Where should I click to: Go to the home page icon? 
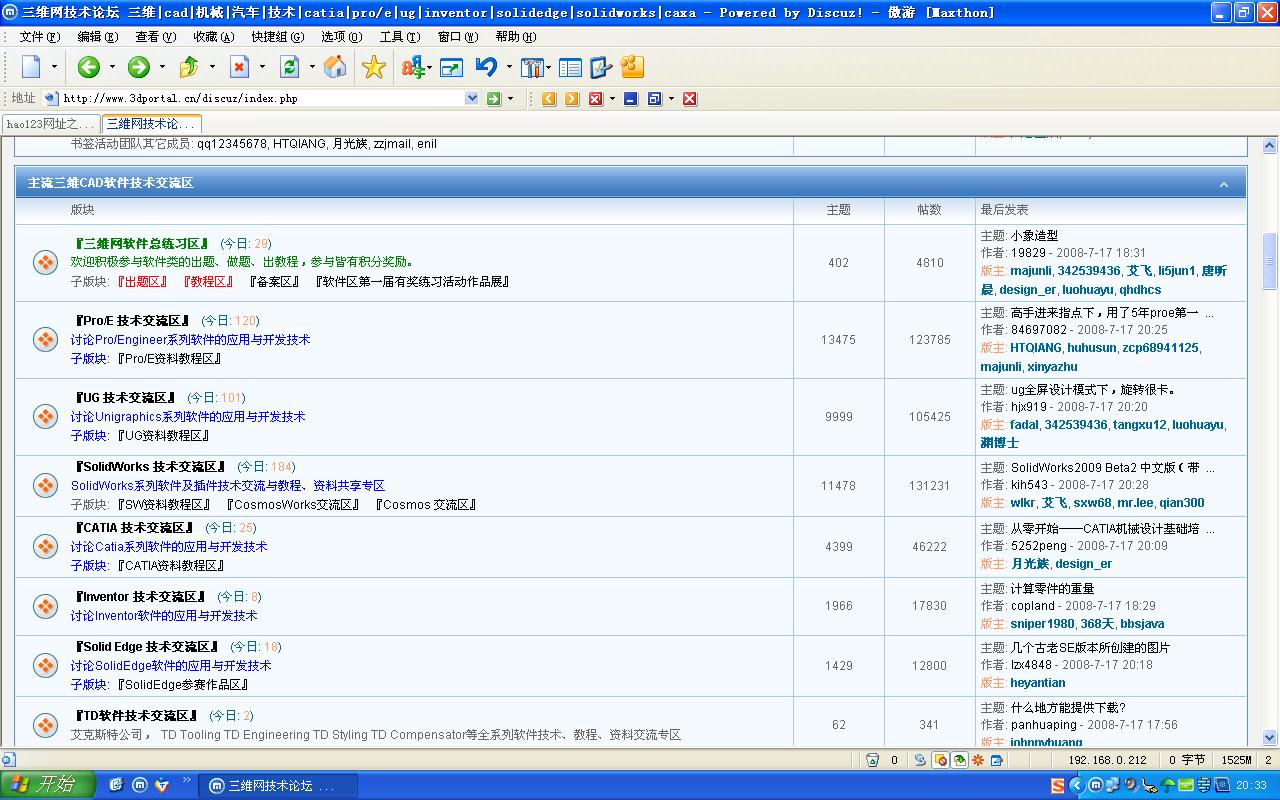pos(336,67)
